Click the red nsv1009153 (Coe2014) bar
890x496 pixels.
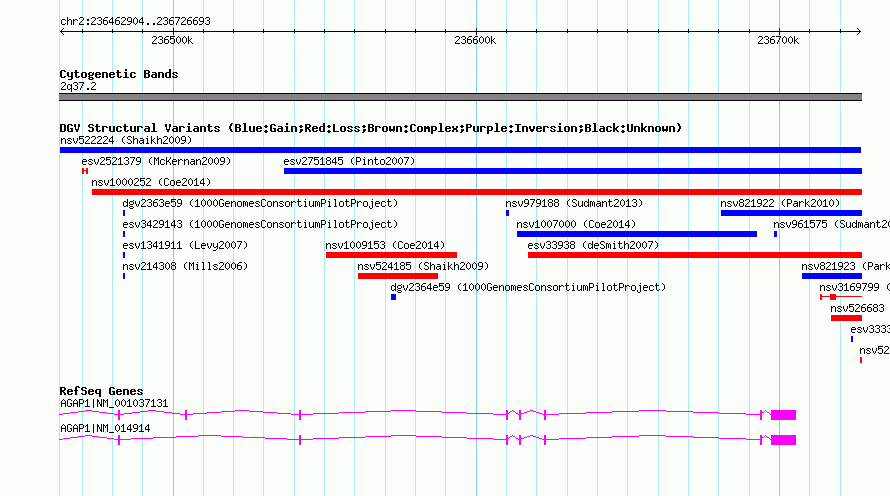(x=391, y=255)
